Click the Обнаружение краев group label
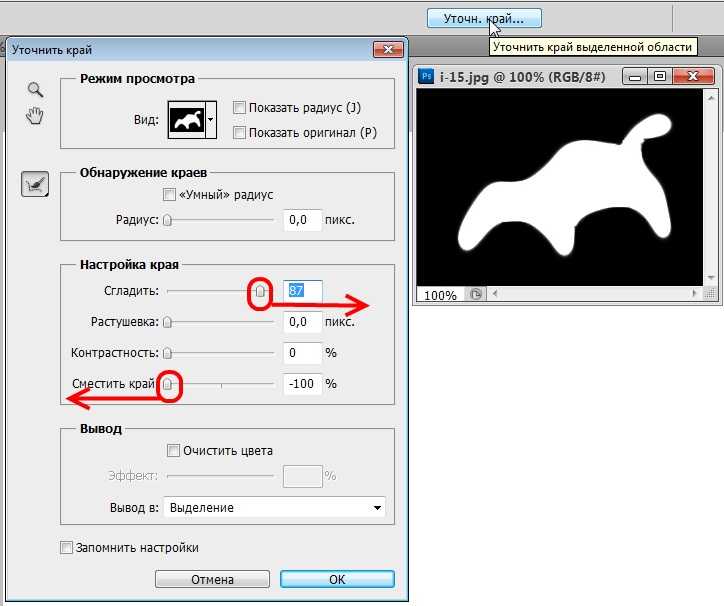 [x=143, y=173]
